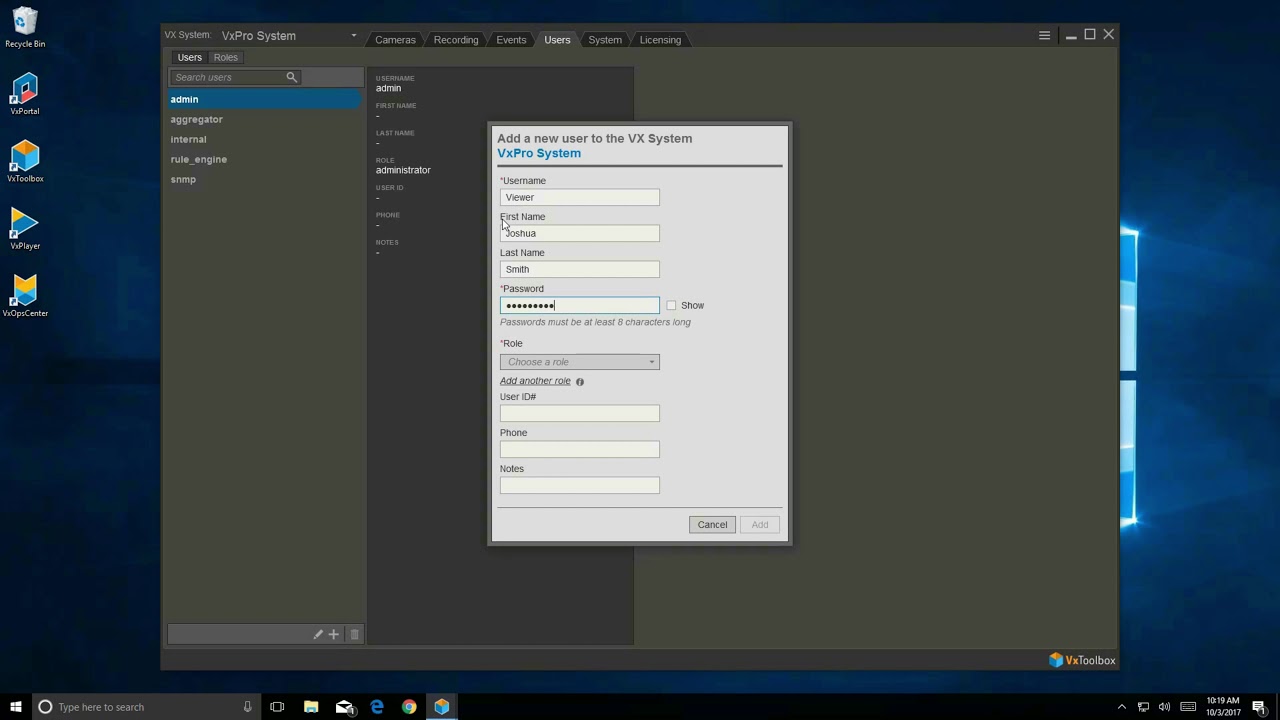
Task: Click the info icon next to Add another role
Action: 580,381
